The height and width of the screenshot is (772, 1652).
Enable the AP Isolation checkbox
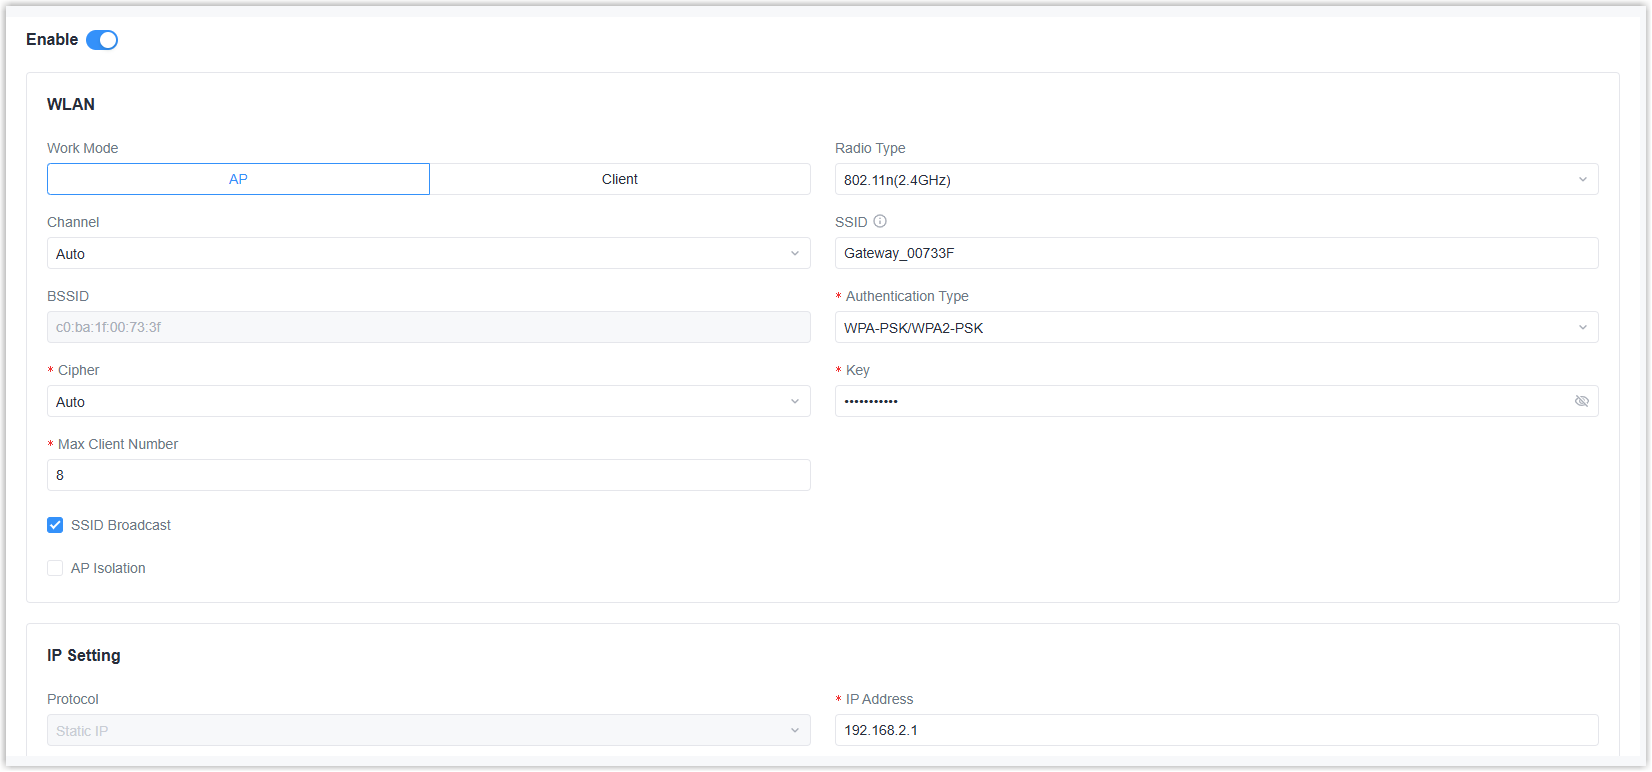[55, 568]
